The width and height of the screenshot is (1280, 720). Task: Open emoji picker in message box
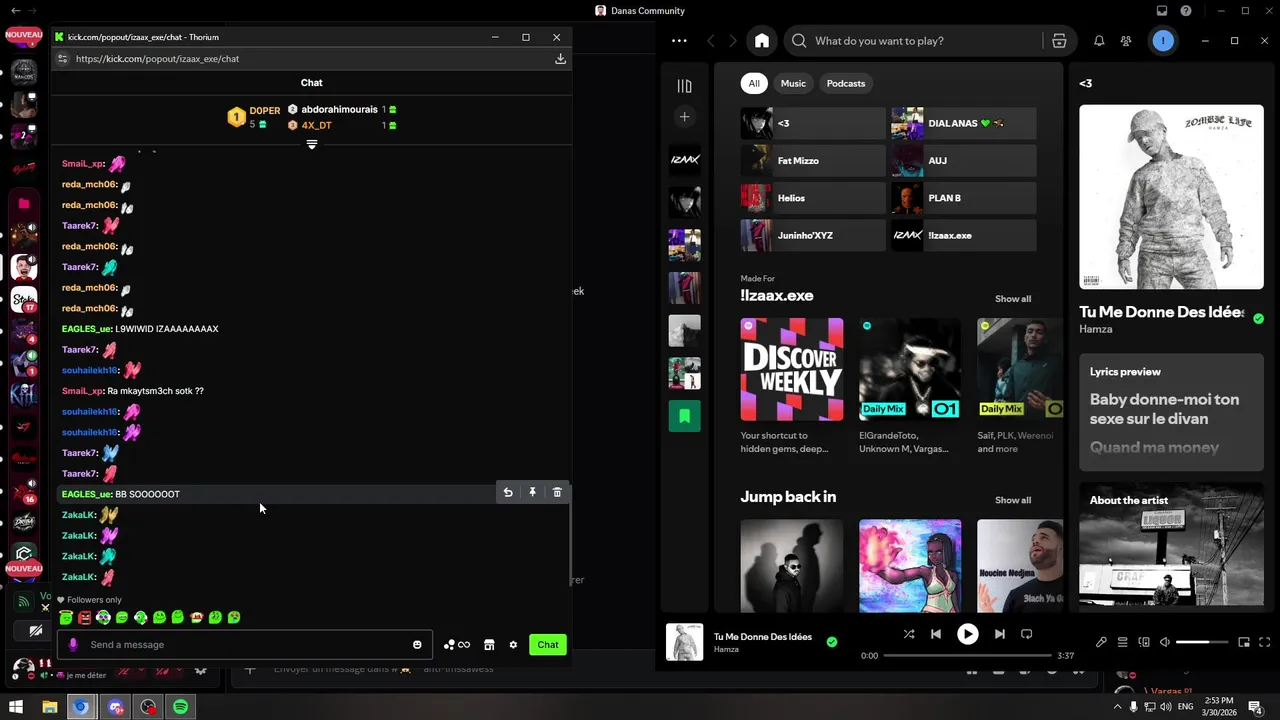(417, 645)
